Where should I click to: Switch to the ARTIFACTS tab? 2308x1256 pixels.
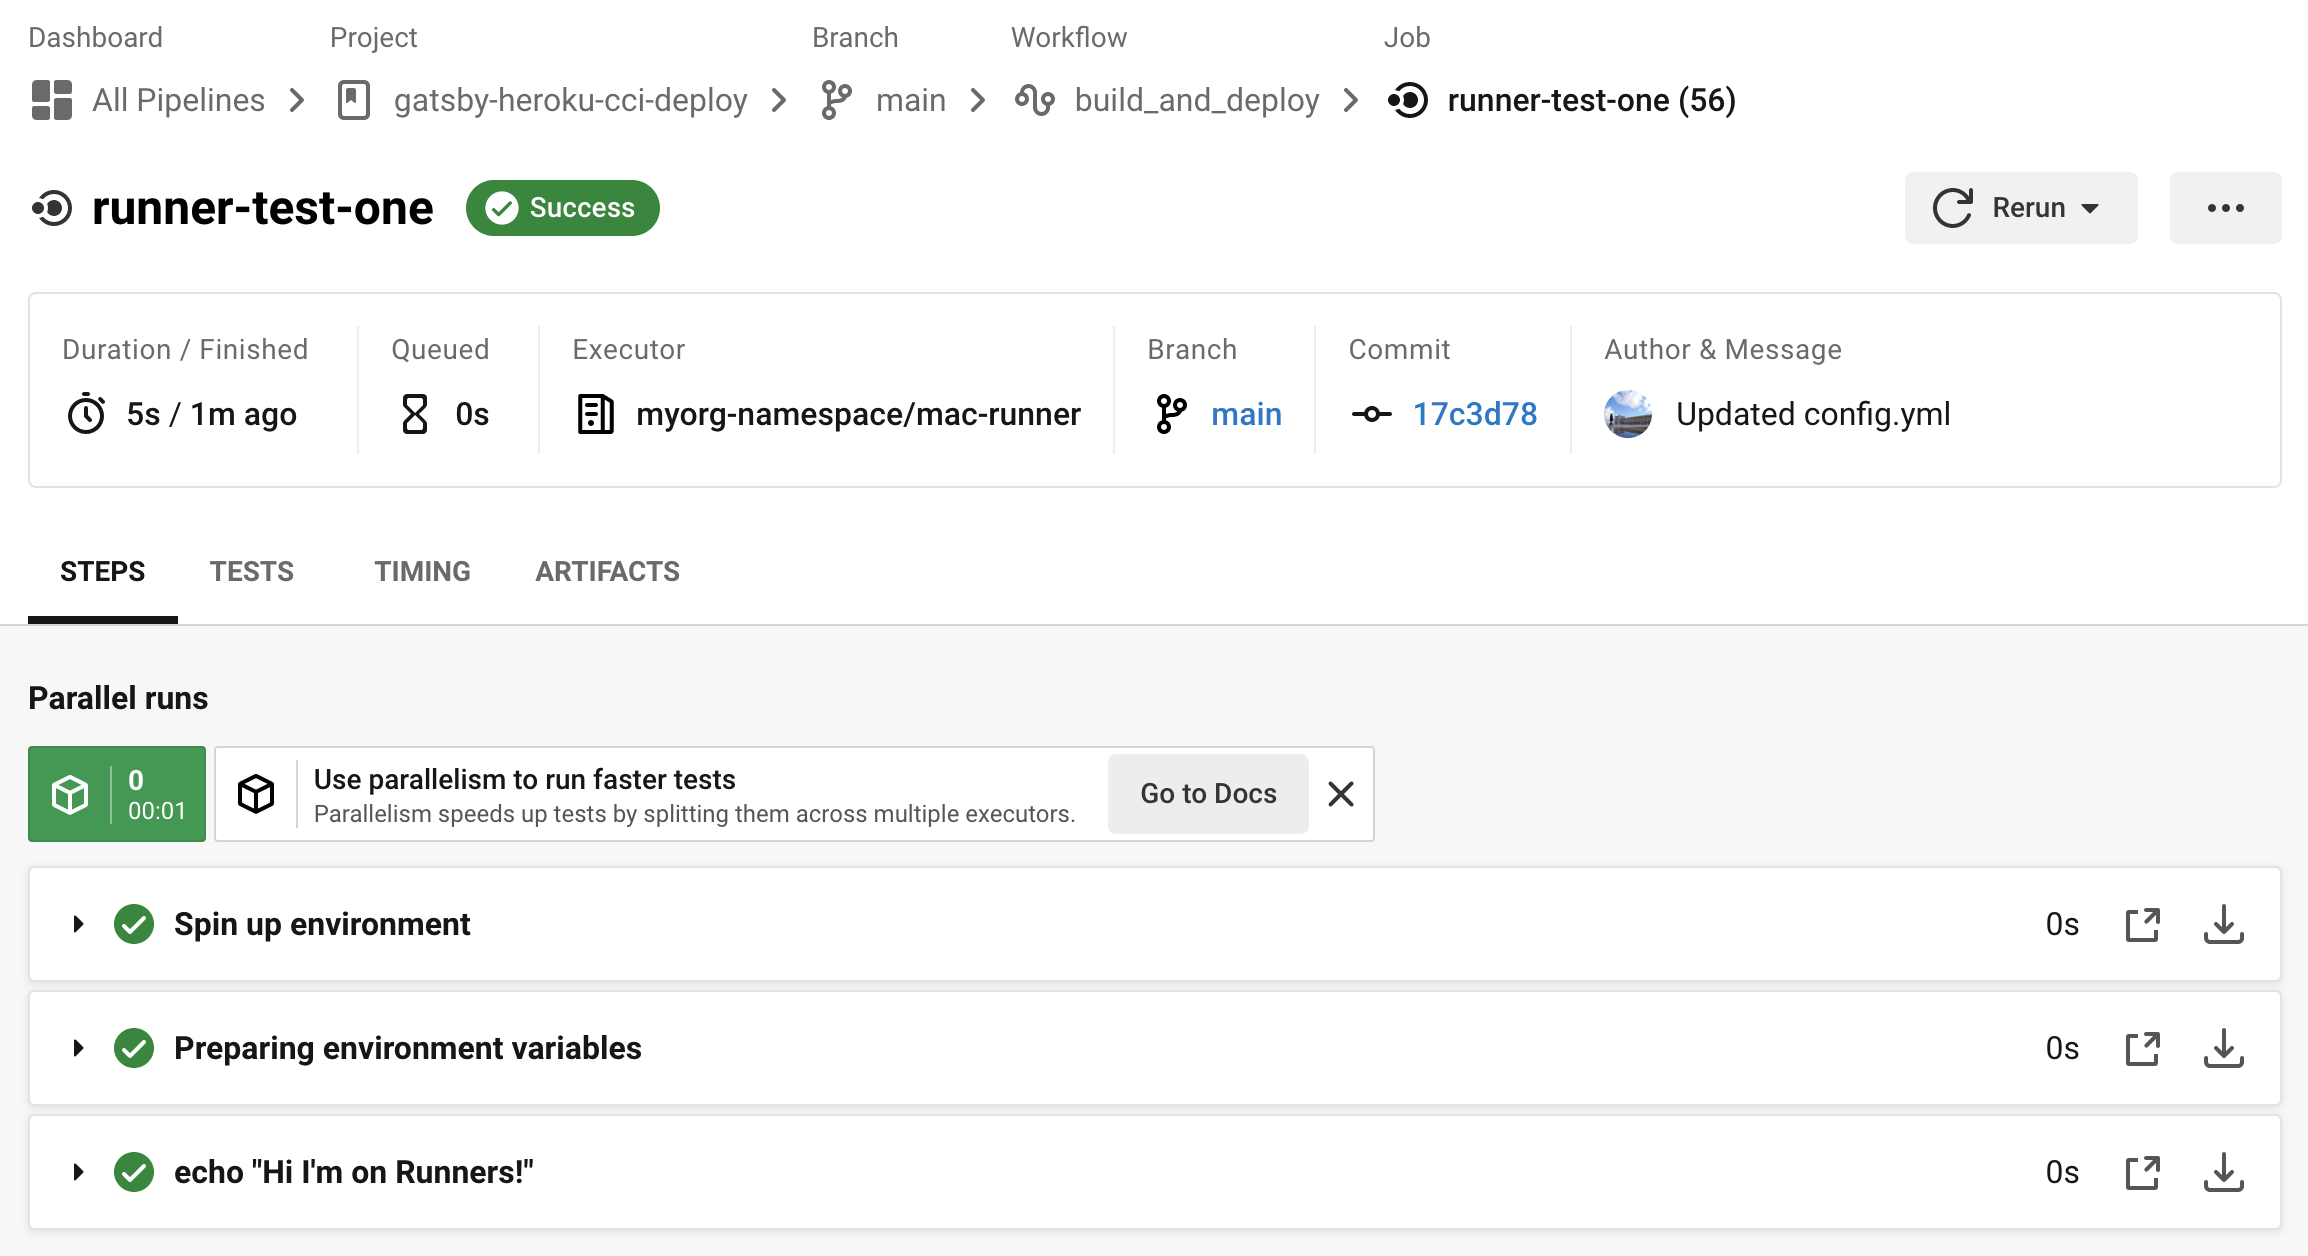tap(607, 572)
